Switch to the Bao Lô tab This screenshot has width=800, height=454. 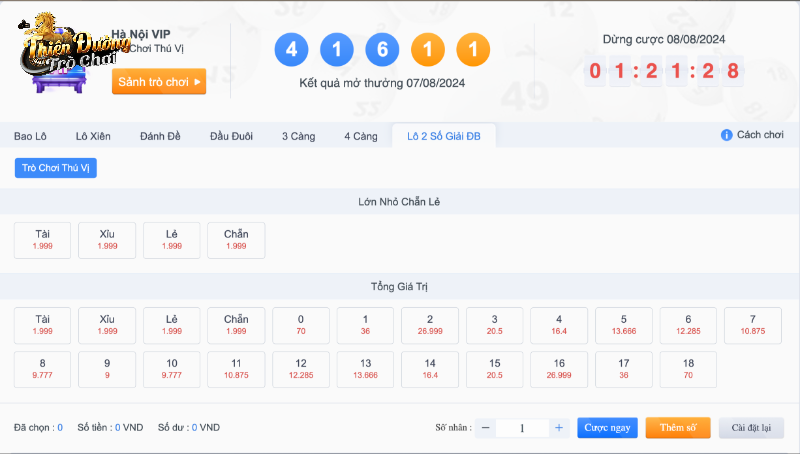[x=30, y=136]
